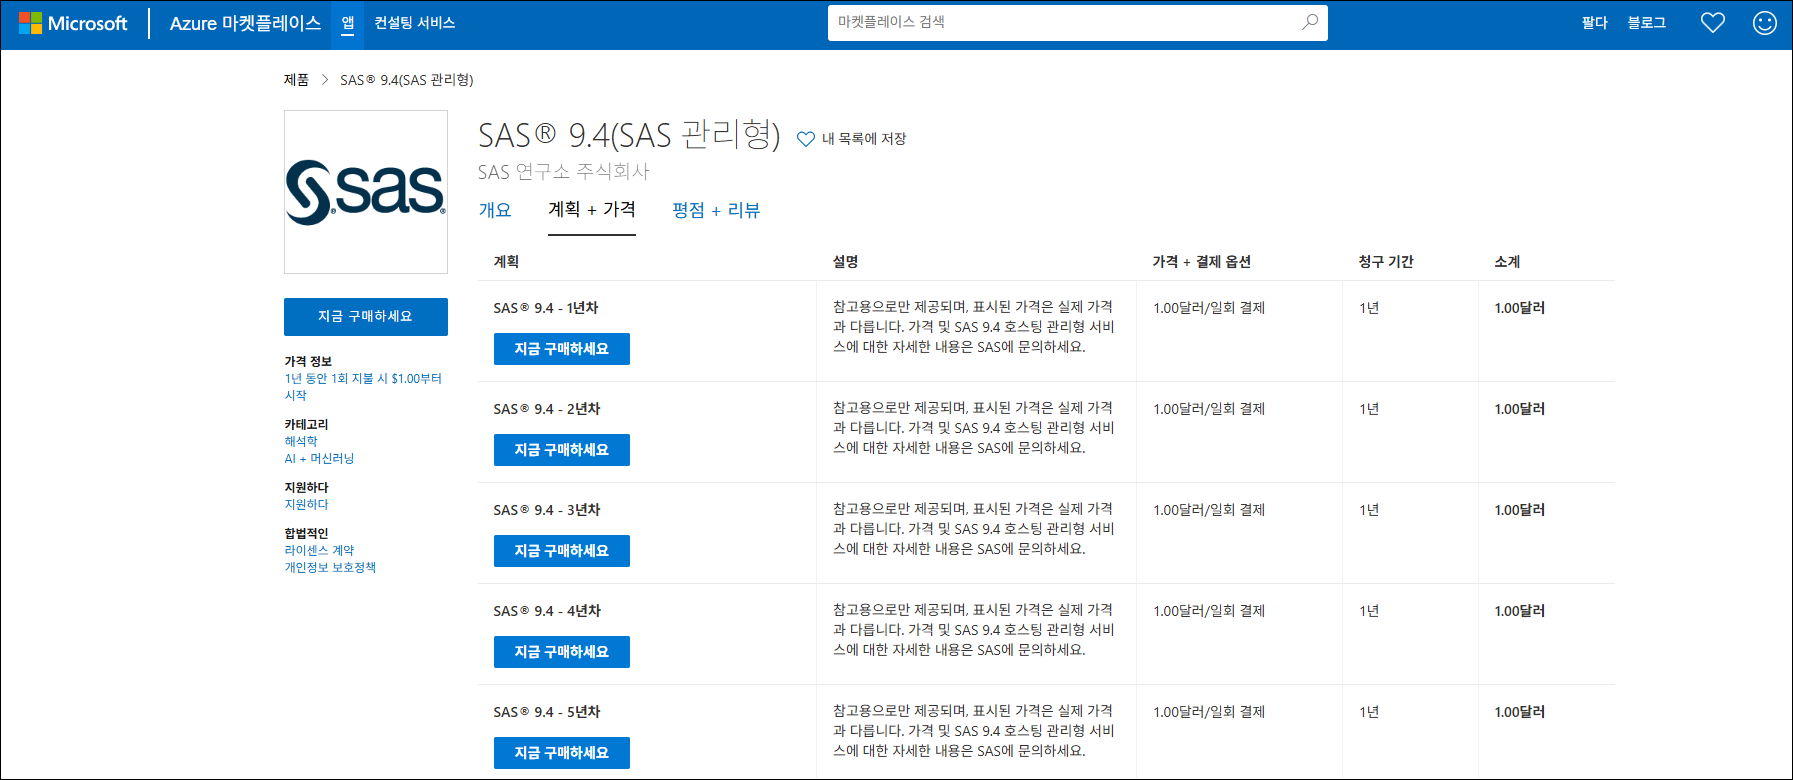
Task: Click the search magnifier icon
Action: [x=1309, y=22]
